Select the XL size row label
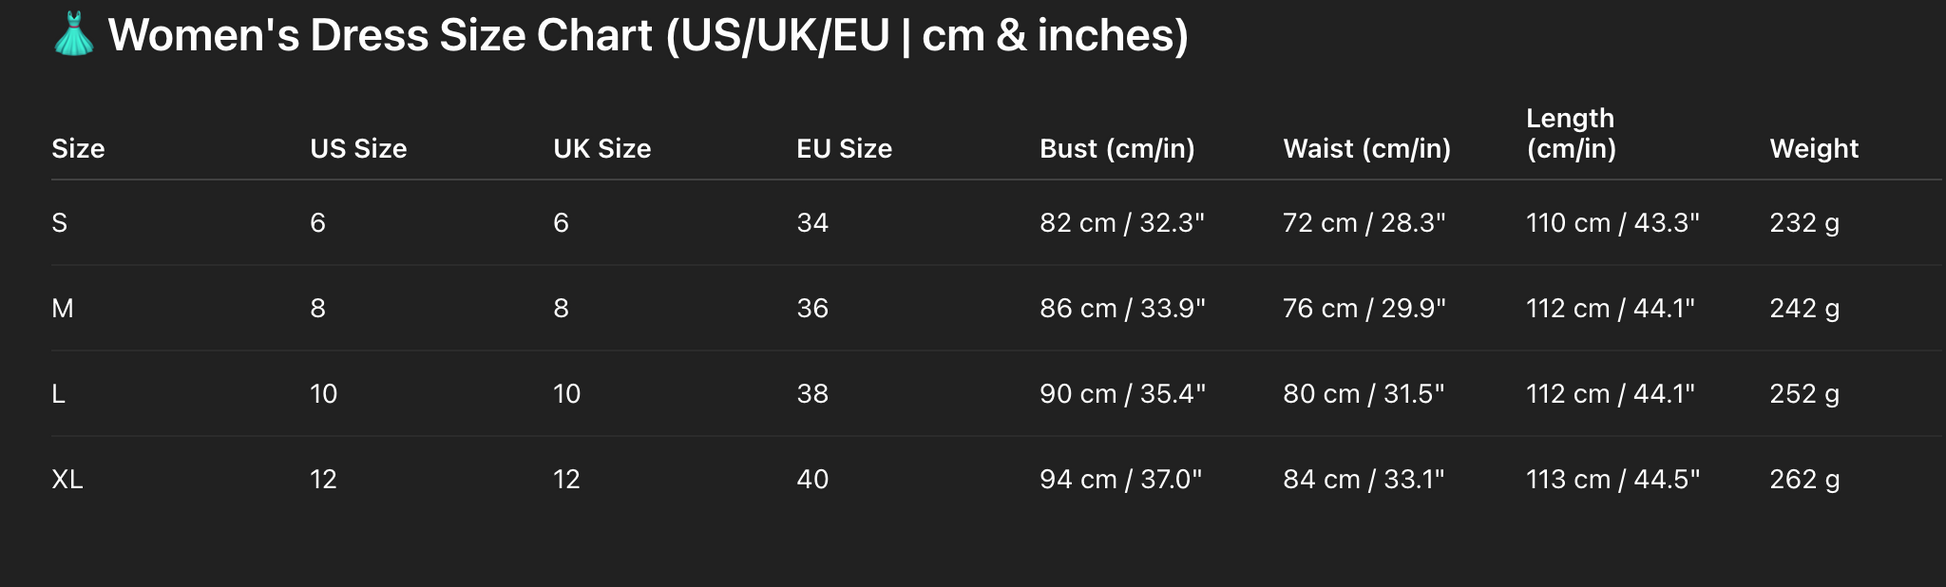This screenshot has width=1946, height=587. pos(67,480)
